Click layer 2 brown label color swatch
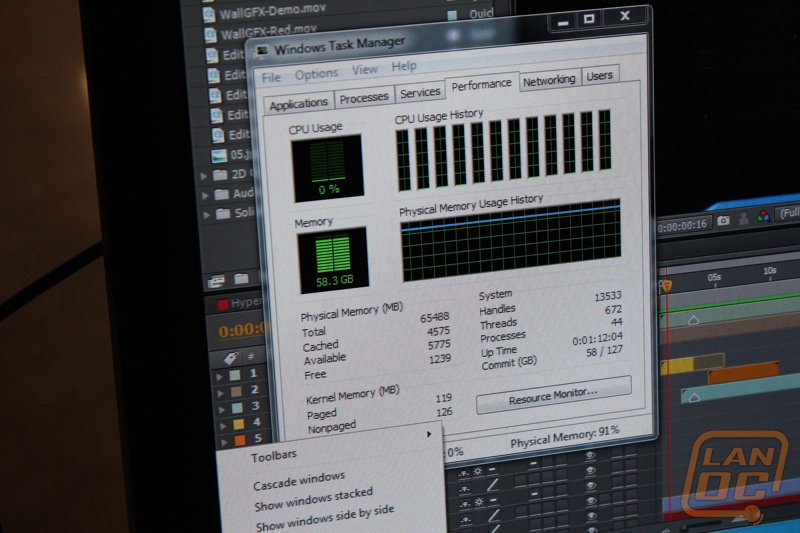The image size is (800, 533). point(236,392)
